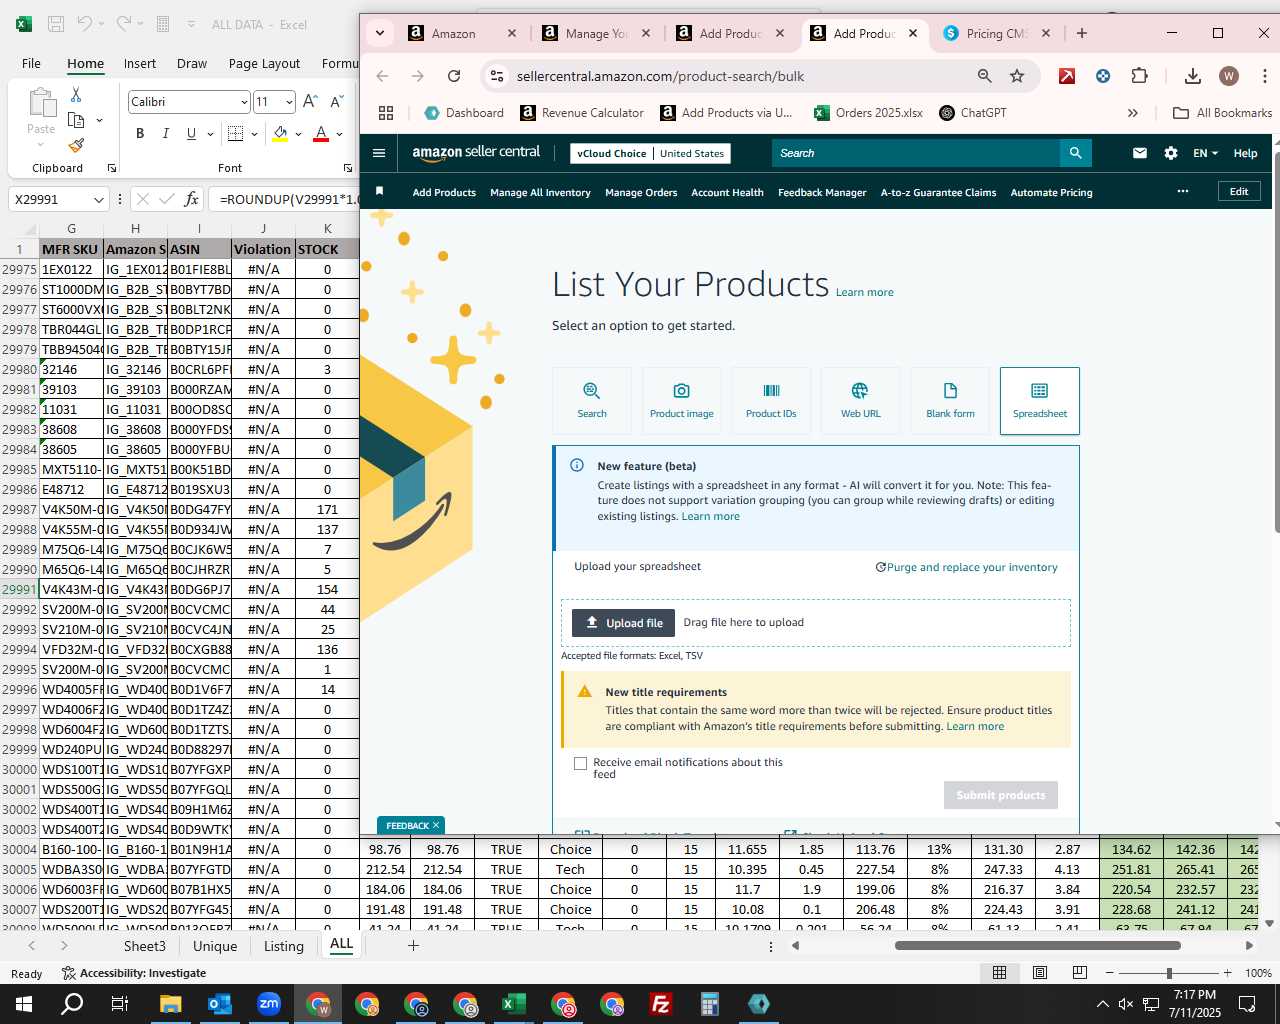Viewport: 1280px width, 1024px height.
Task: Reload the Seller Central page
Action: [454, 76]
